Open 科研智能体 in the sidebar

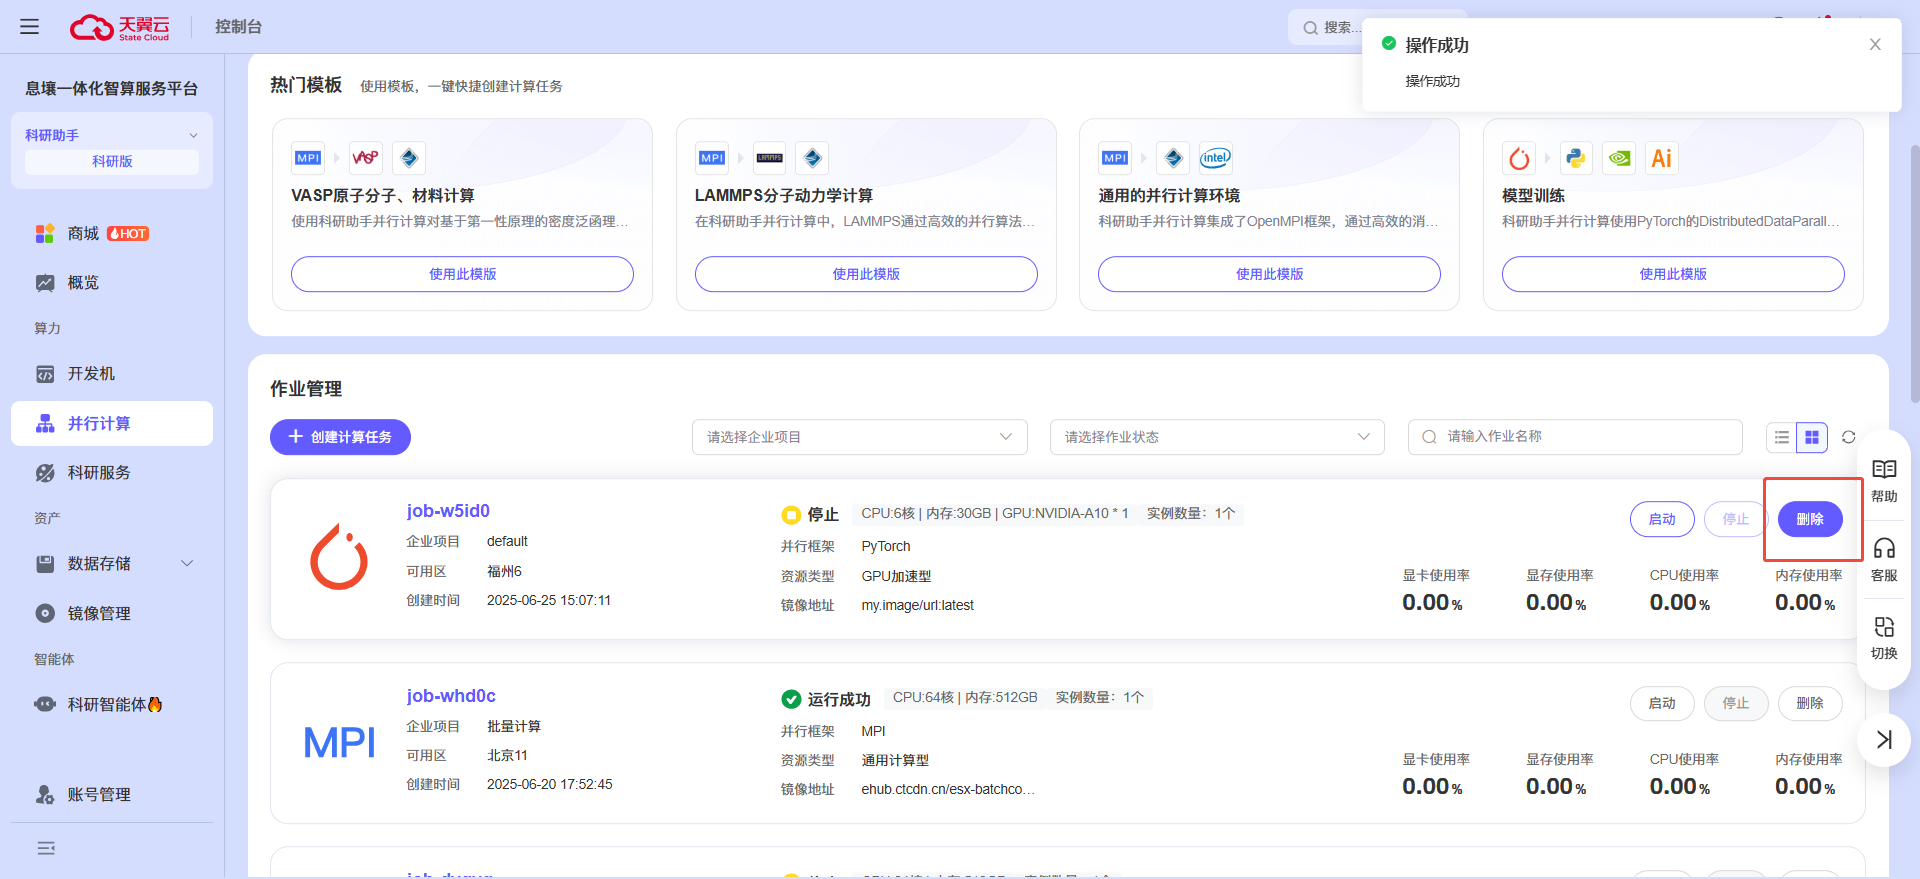tap(112, 704)
